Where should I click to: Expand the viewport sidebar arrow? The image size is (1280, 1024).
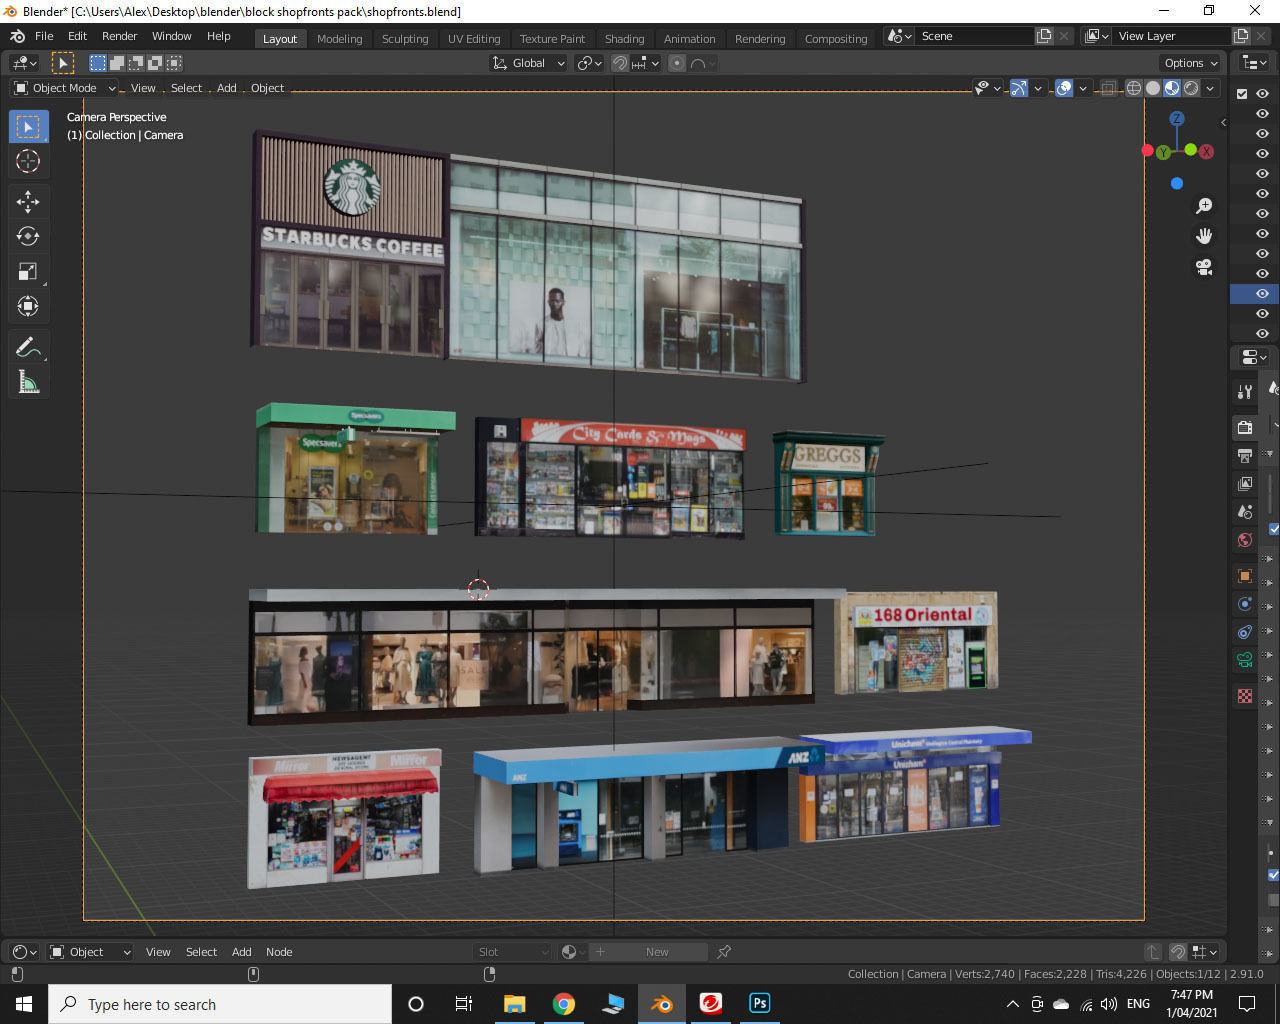point(1223,122)
